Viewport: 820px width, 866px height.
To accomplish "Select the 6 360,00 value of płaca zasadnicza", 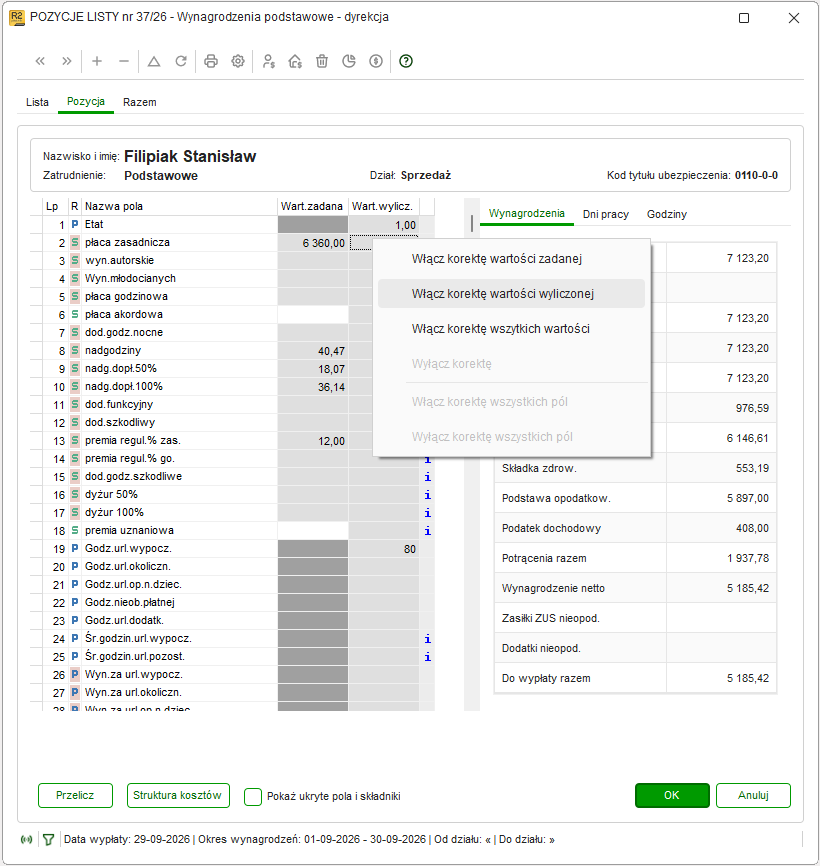I will click(x=313, y=243).
